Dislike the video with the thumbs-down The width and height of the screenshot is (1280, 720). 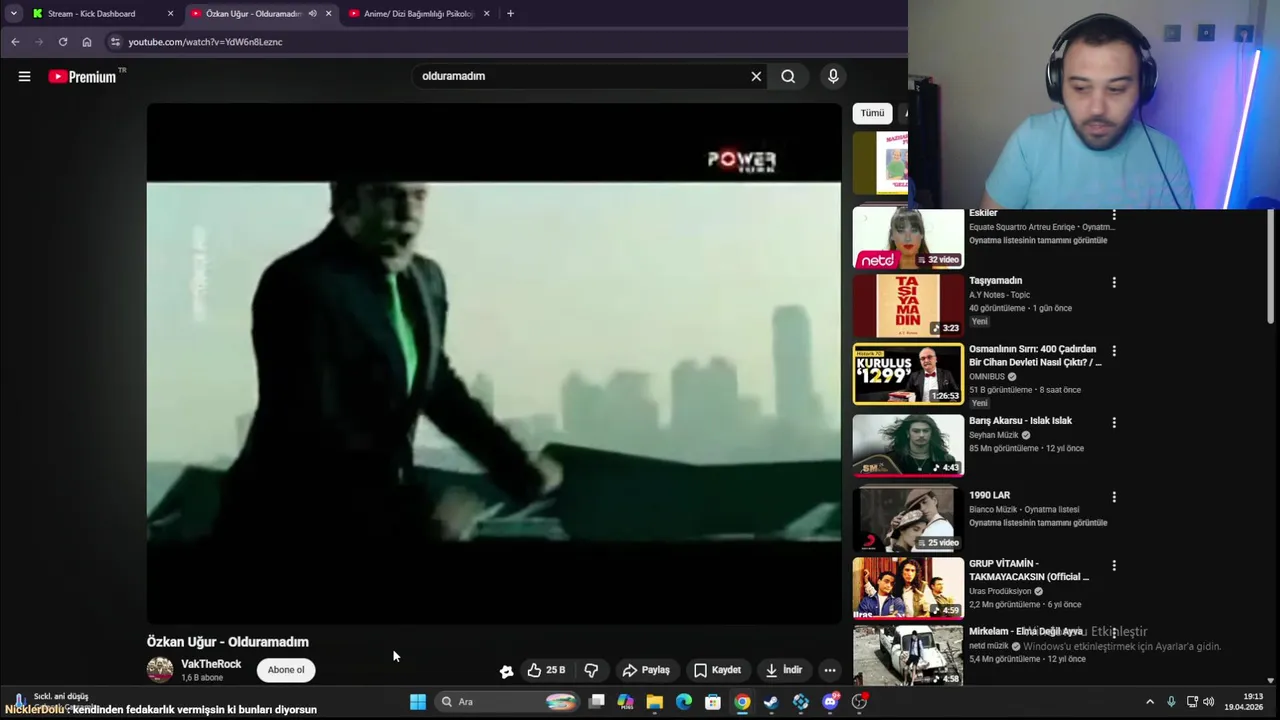pyautogui.click(x=591, y=670)
